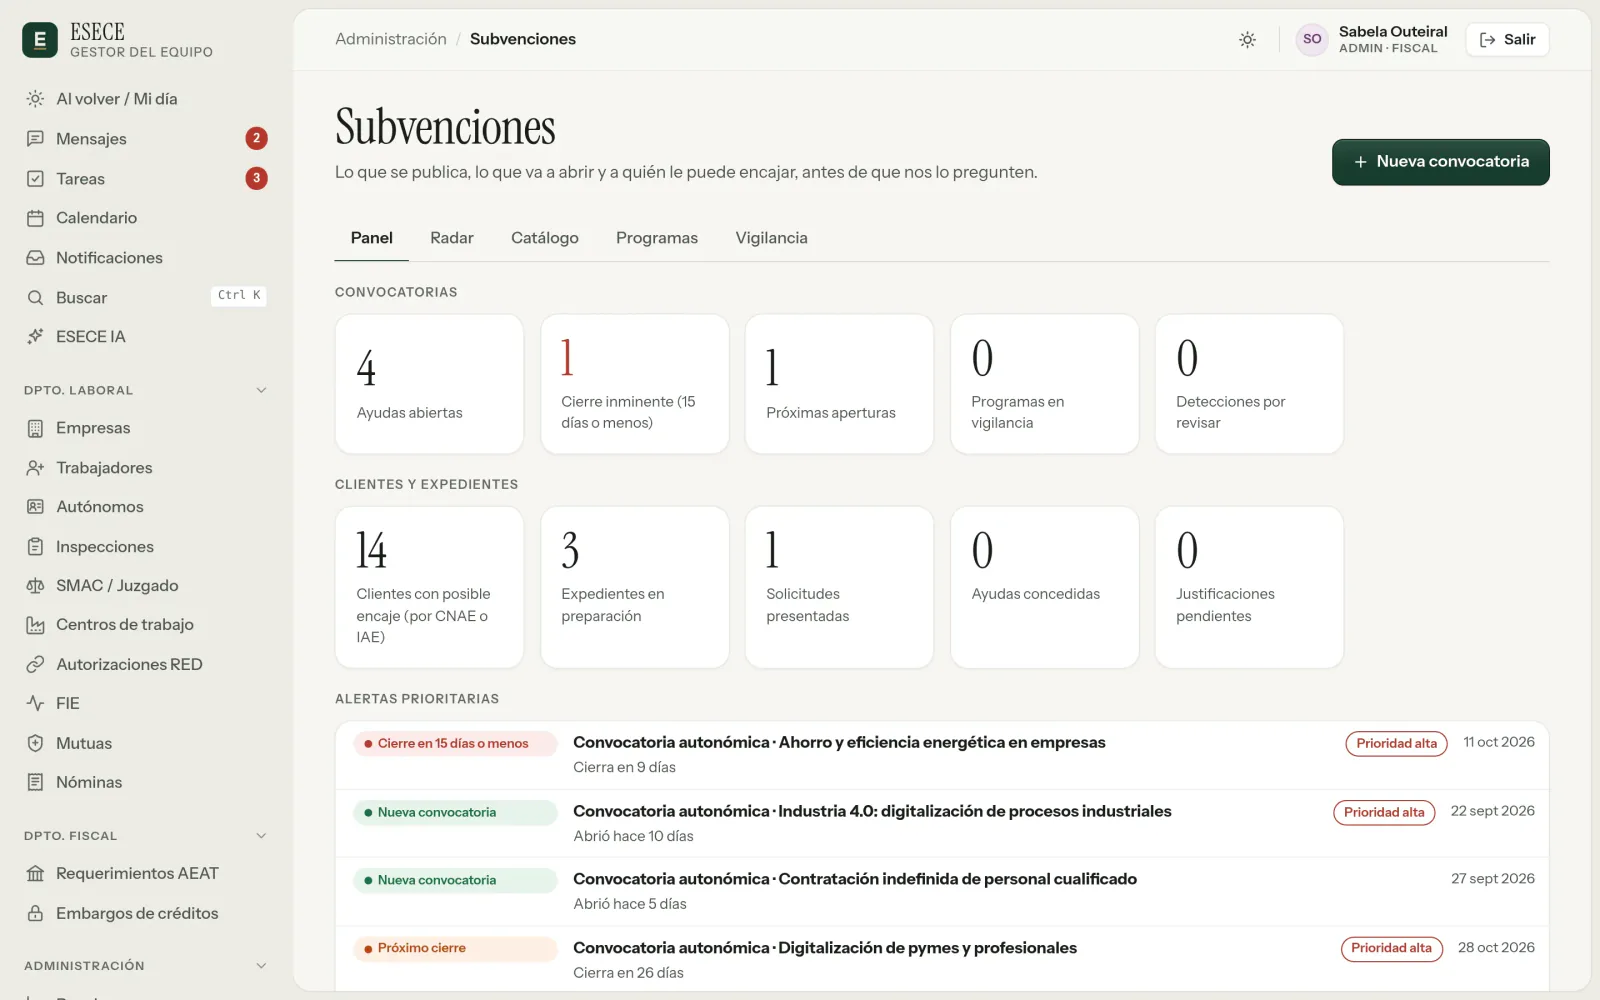
Task: Click the Autónomos ID card icon
Action: click(x=35, y=507)
